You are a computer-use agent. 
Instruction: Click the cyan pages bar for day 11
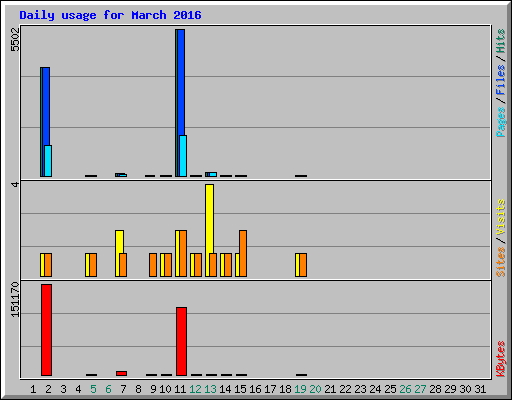point(183,156)
